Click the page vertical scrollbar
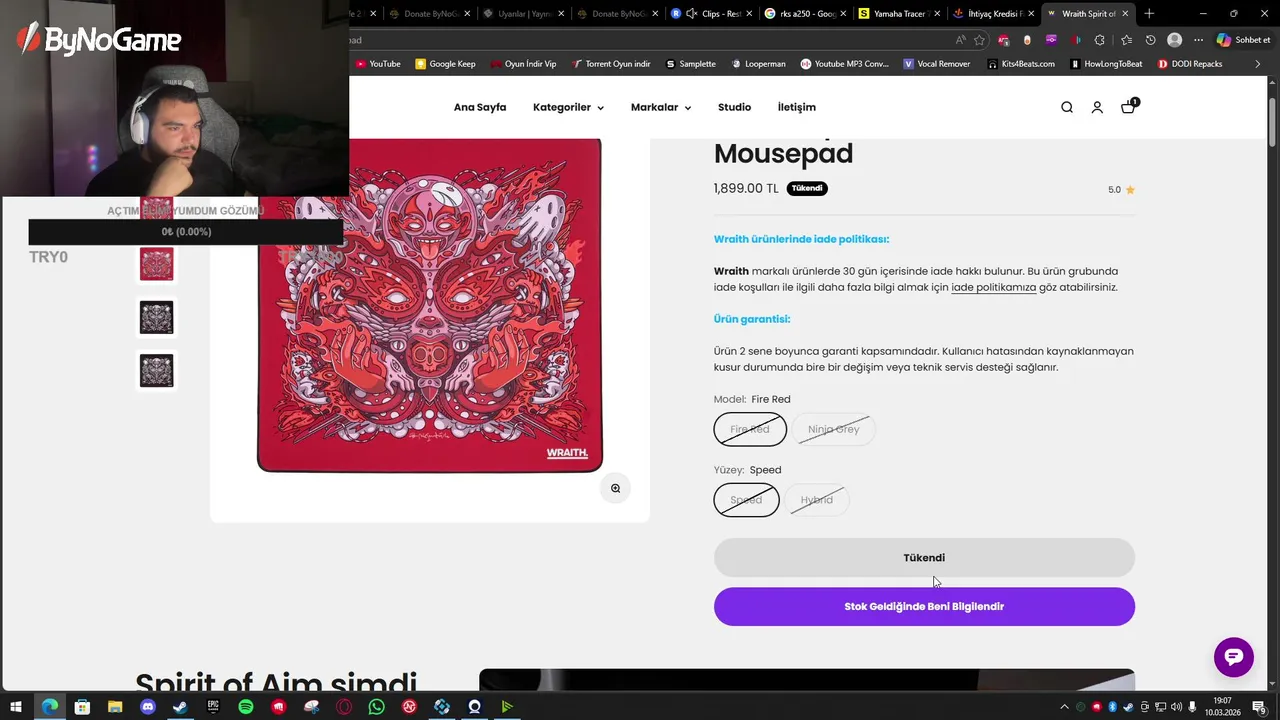This screenshot has width=1280, height=720. (x=1273, y=122)
